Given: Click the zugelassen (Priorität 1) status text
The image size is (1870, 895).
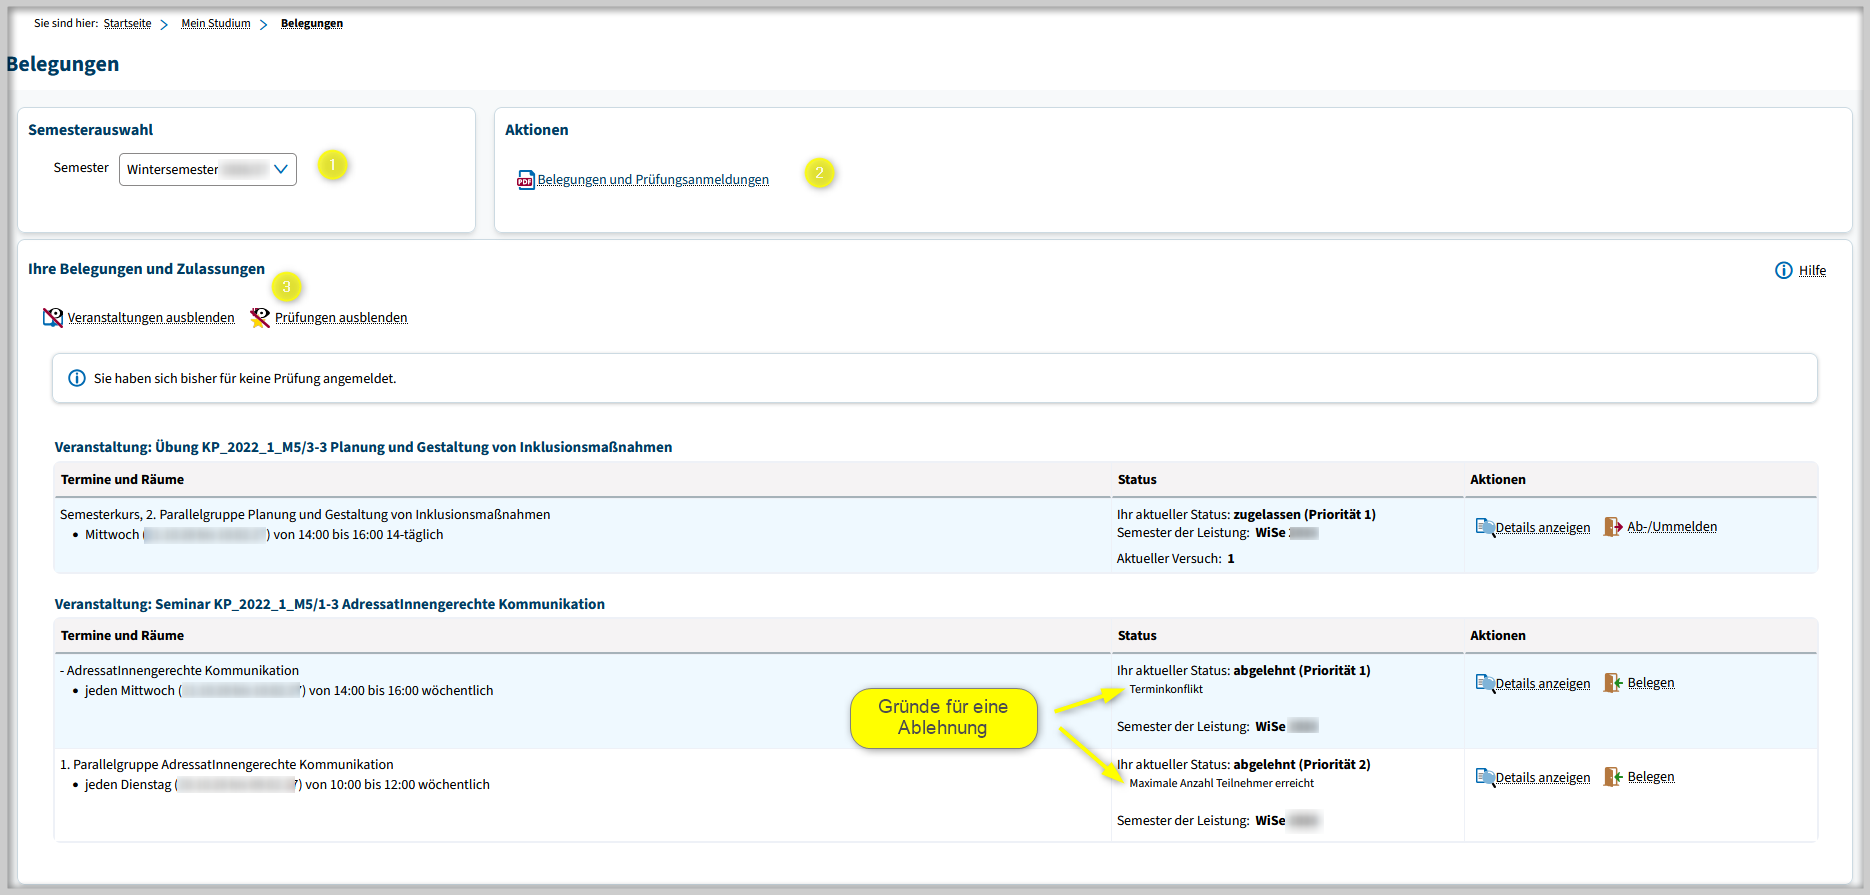Looking at the screenshot, I should pos(1304,514).
